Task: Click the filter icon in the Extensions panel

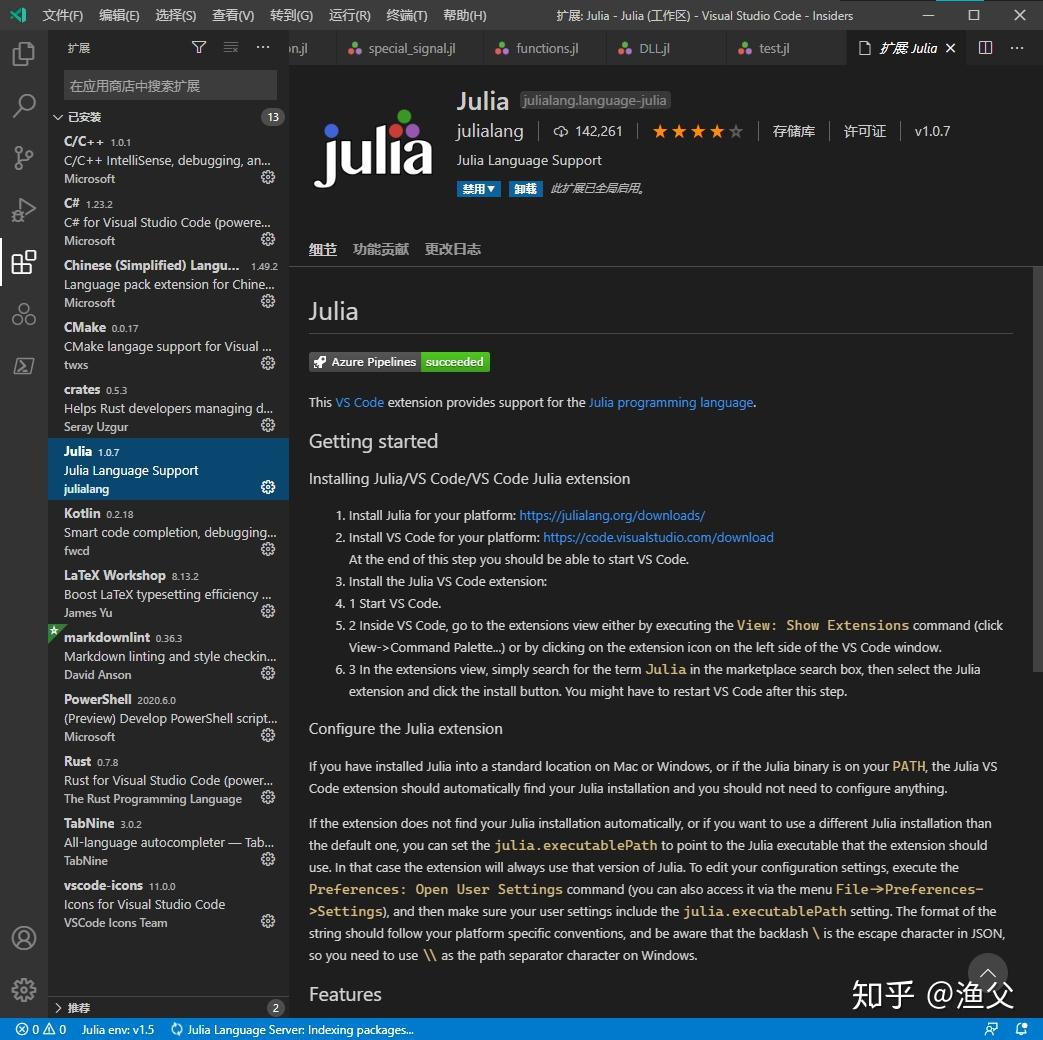Action: pos(199,47)
